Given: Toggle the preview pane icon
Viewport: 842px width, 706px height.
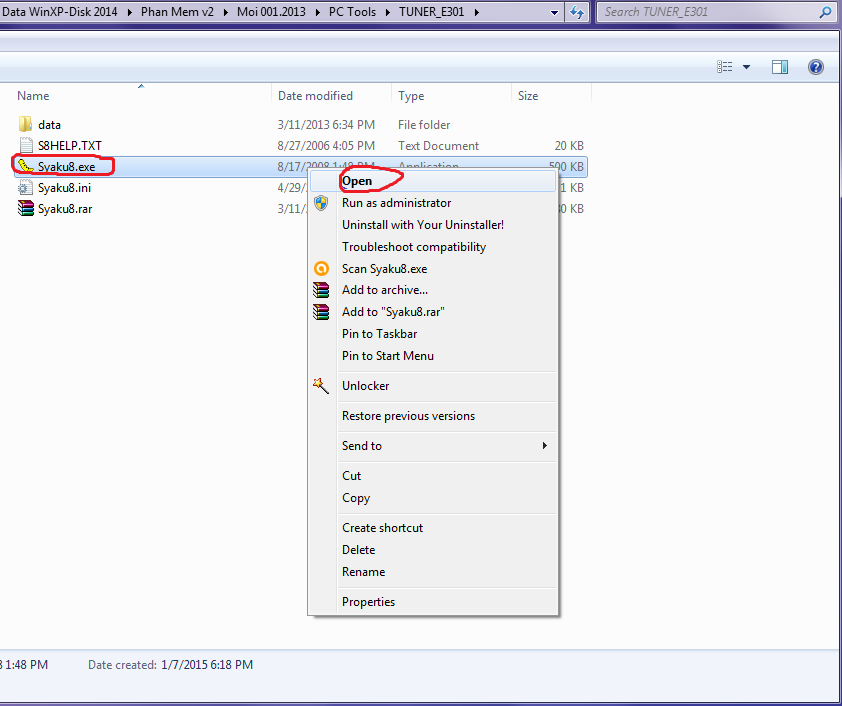Looking at the screenshot, I should point(780,67).
